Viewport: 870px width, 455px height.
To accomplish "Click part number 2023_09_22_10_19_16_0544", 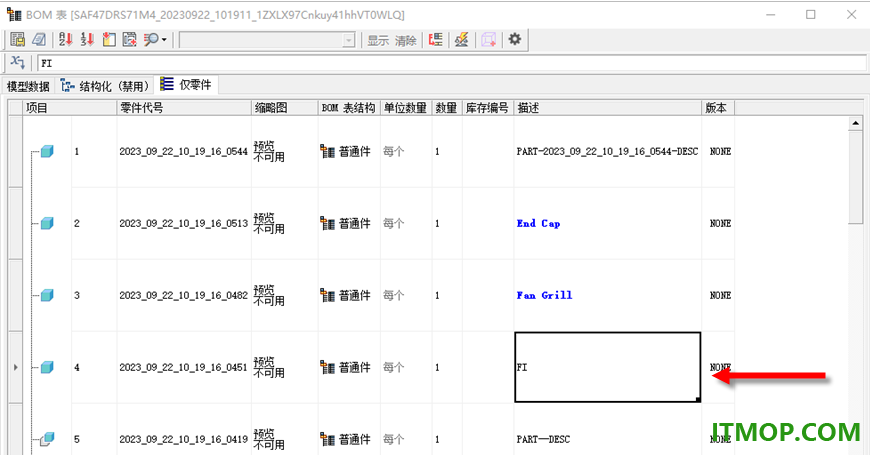I will coord(184,151).
